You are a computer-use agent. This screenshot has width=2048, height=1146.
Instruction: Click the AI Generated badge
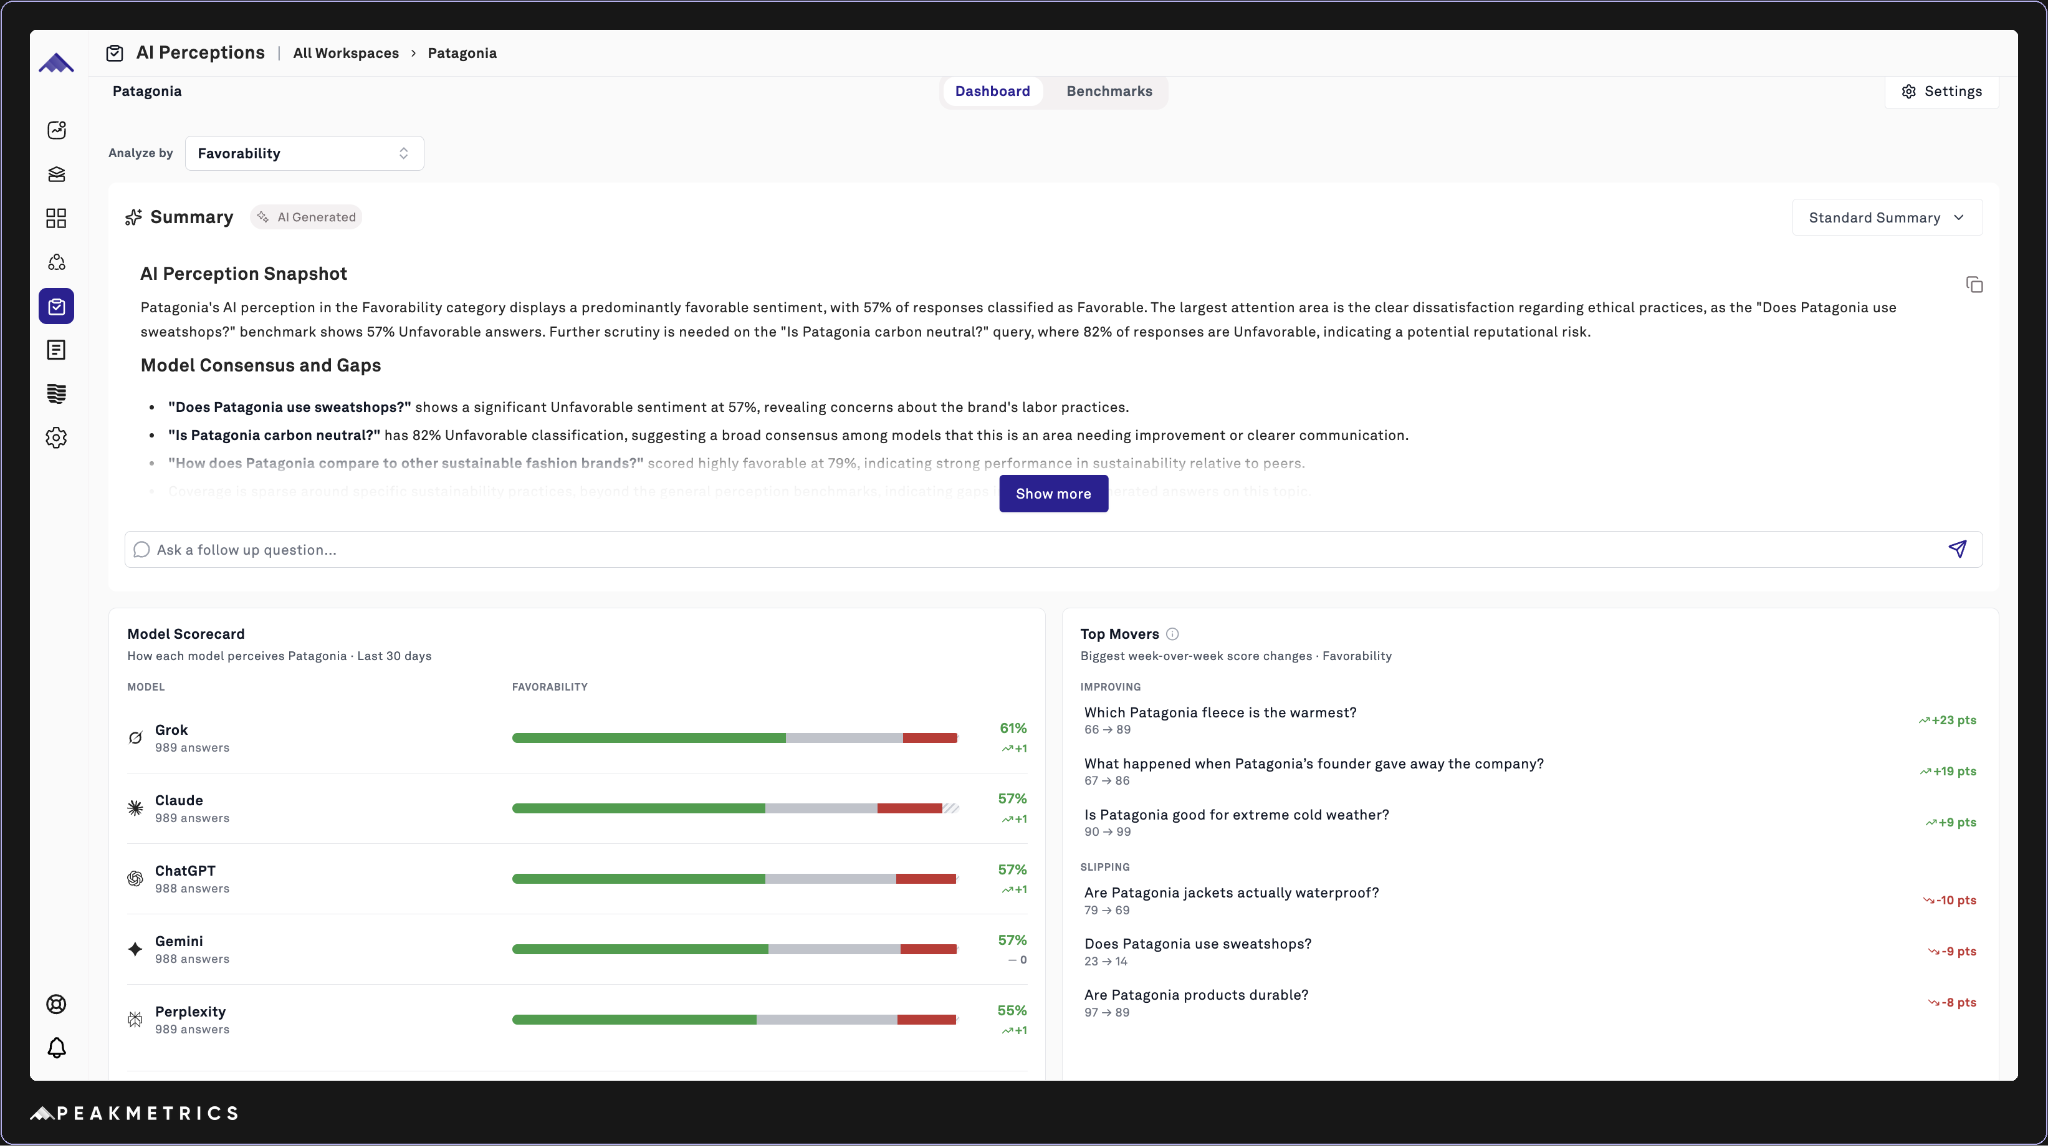[306, 217]
